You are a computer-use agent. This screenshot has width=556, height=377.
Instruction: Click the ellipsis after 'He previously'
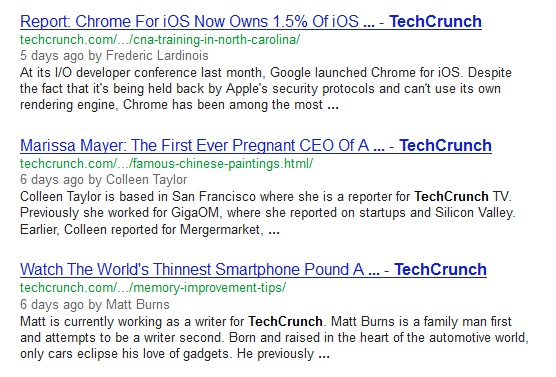pyautogui.click(x=324, y=356)
